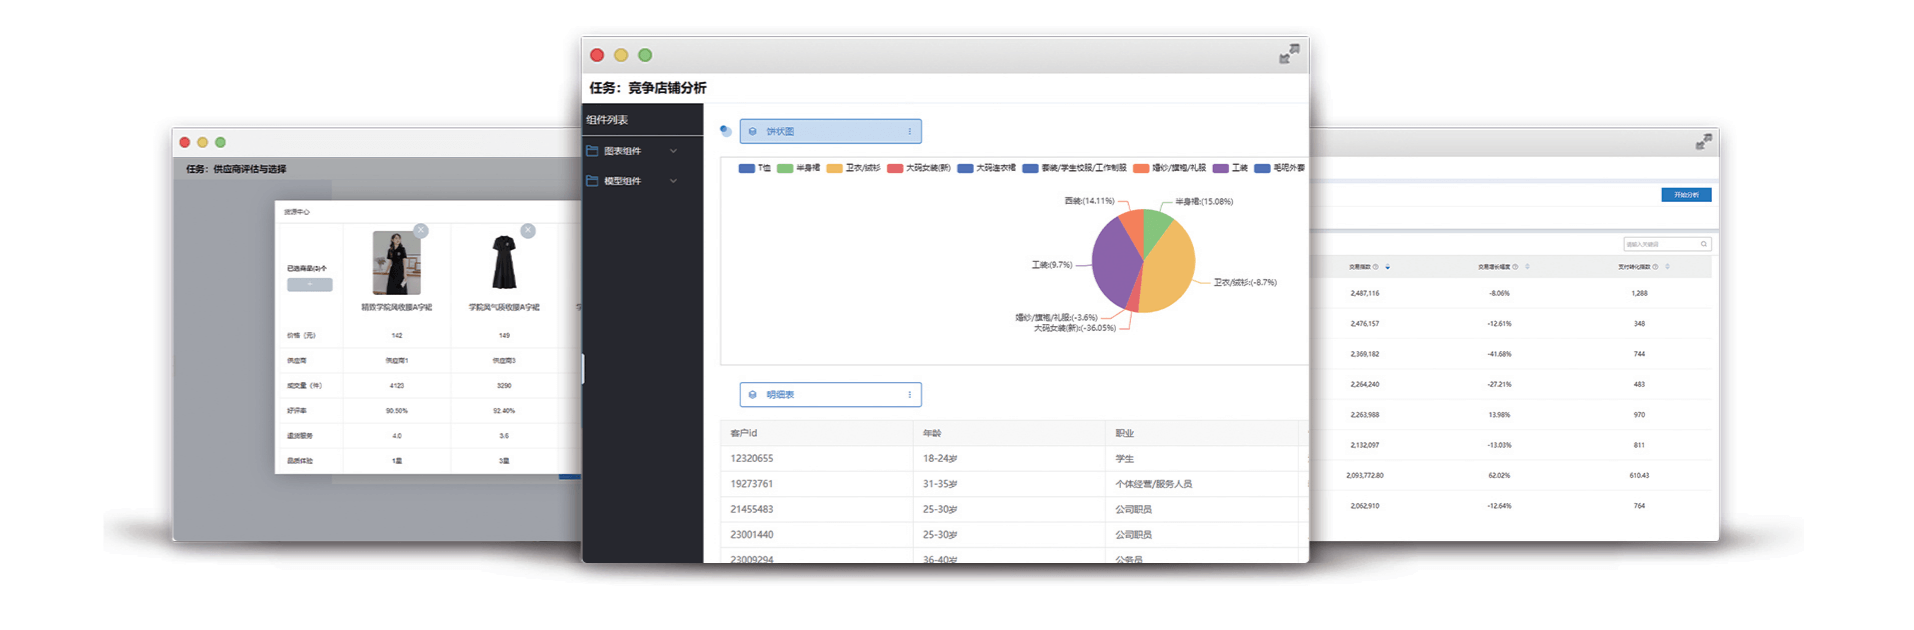Click the sort arrow on the 交易指数 column
The image size is (1914, 630).
pos(1387,267)
